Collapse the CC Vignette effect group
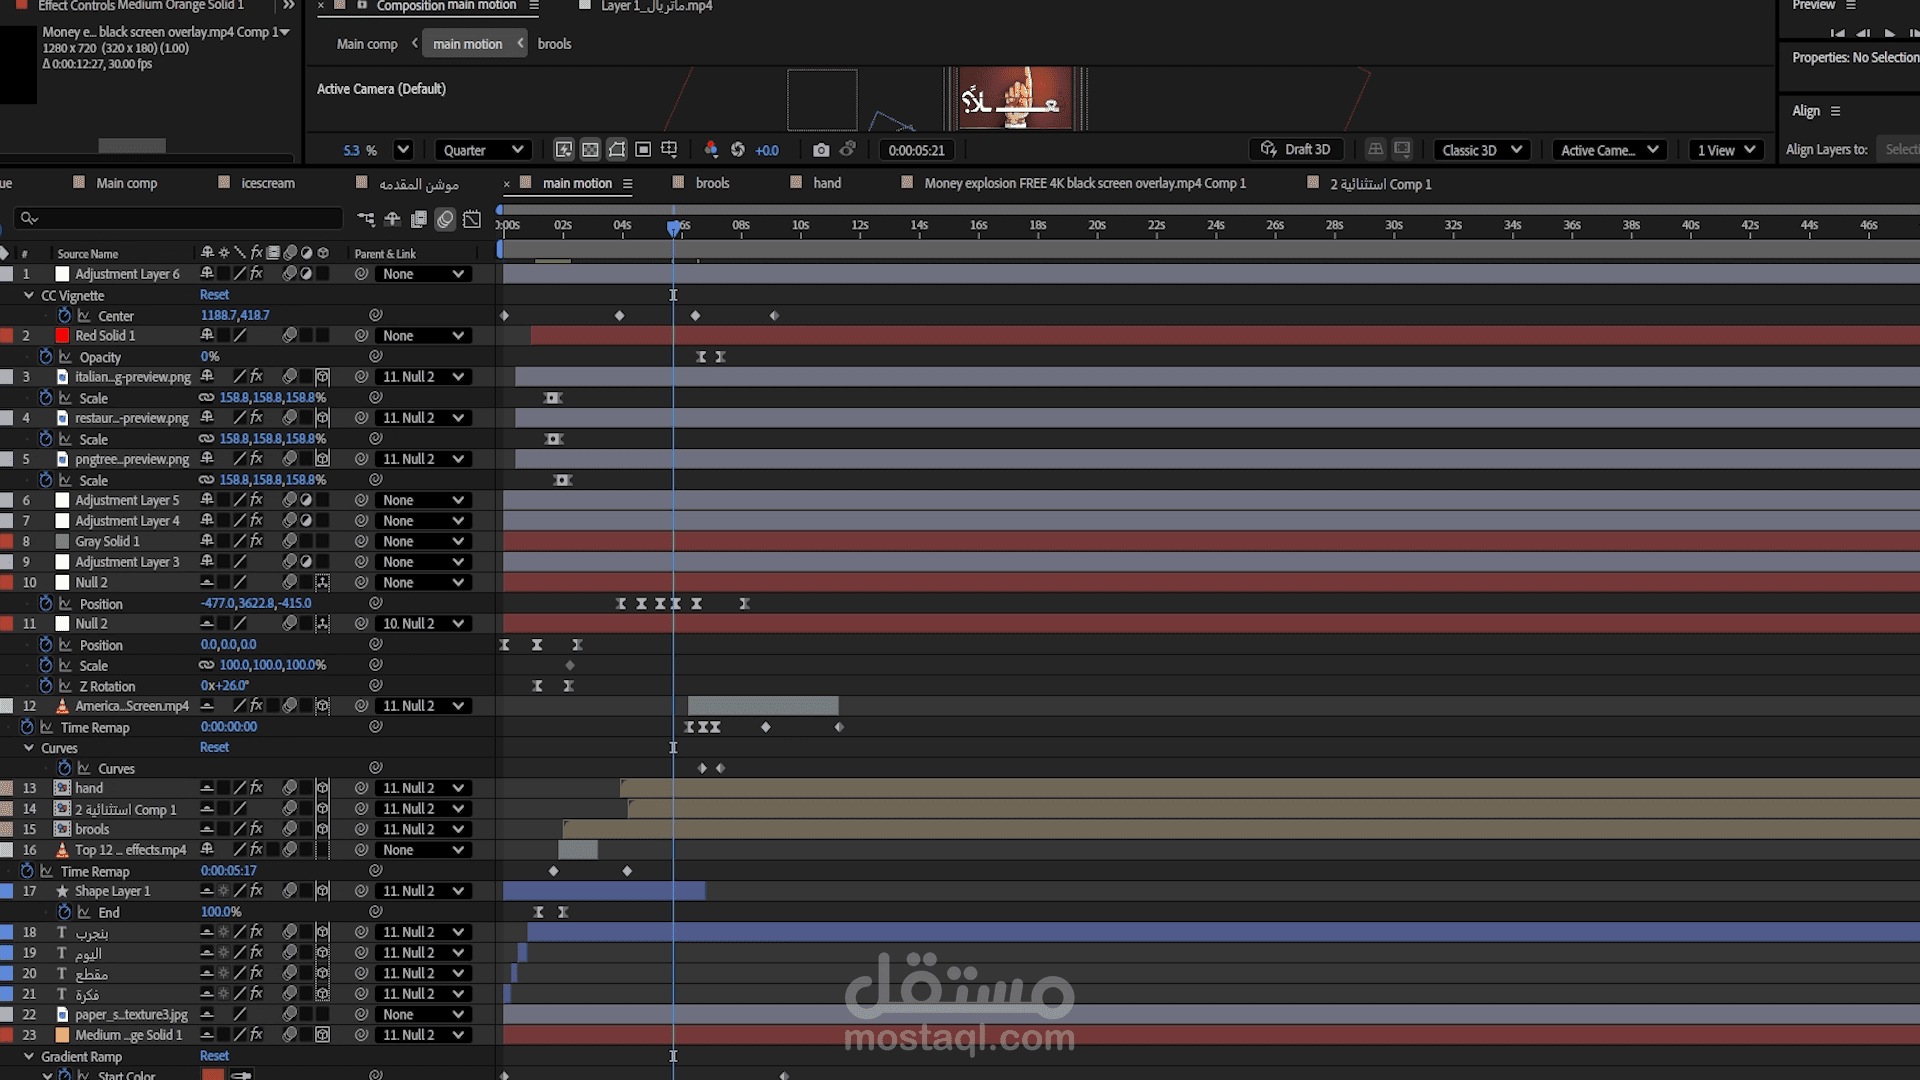The height and width of the screenshot is (1080, 1920). tap(29, 296)
